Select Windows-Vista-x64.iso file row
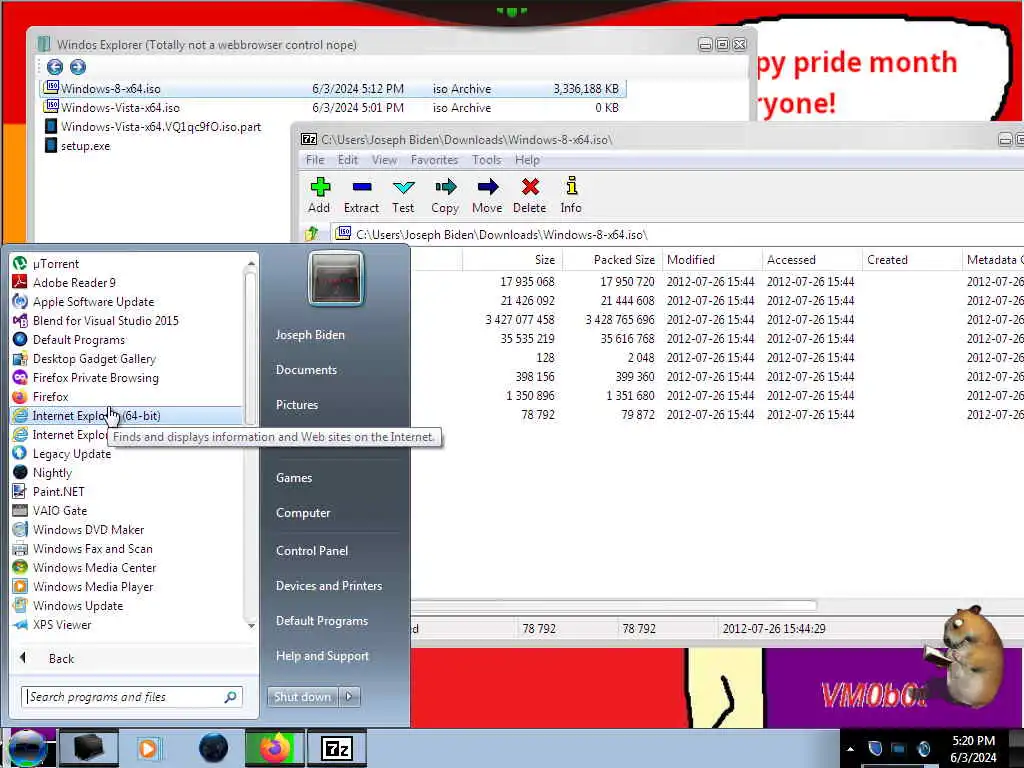Screen dimensions: 1024x768 pos(332,108)
